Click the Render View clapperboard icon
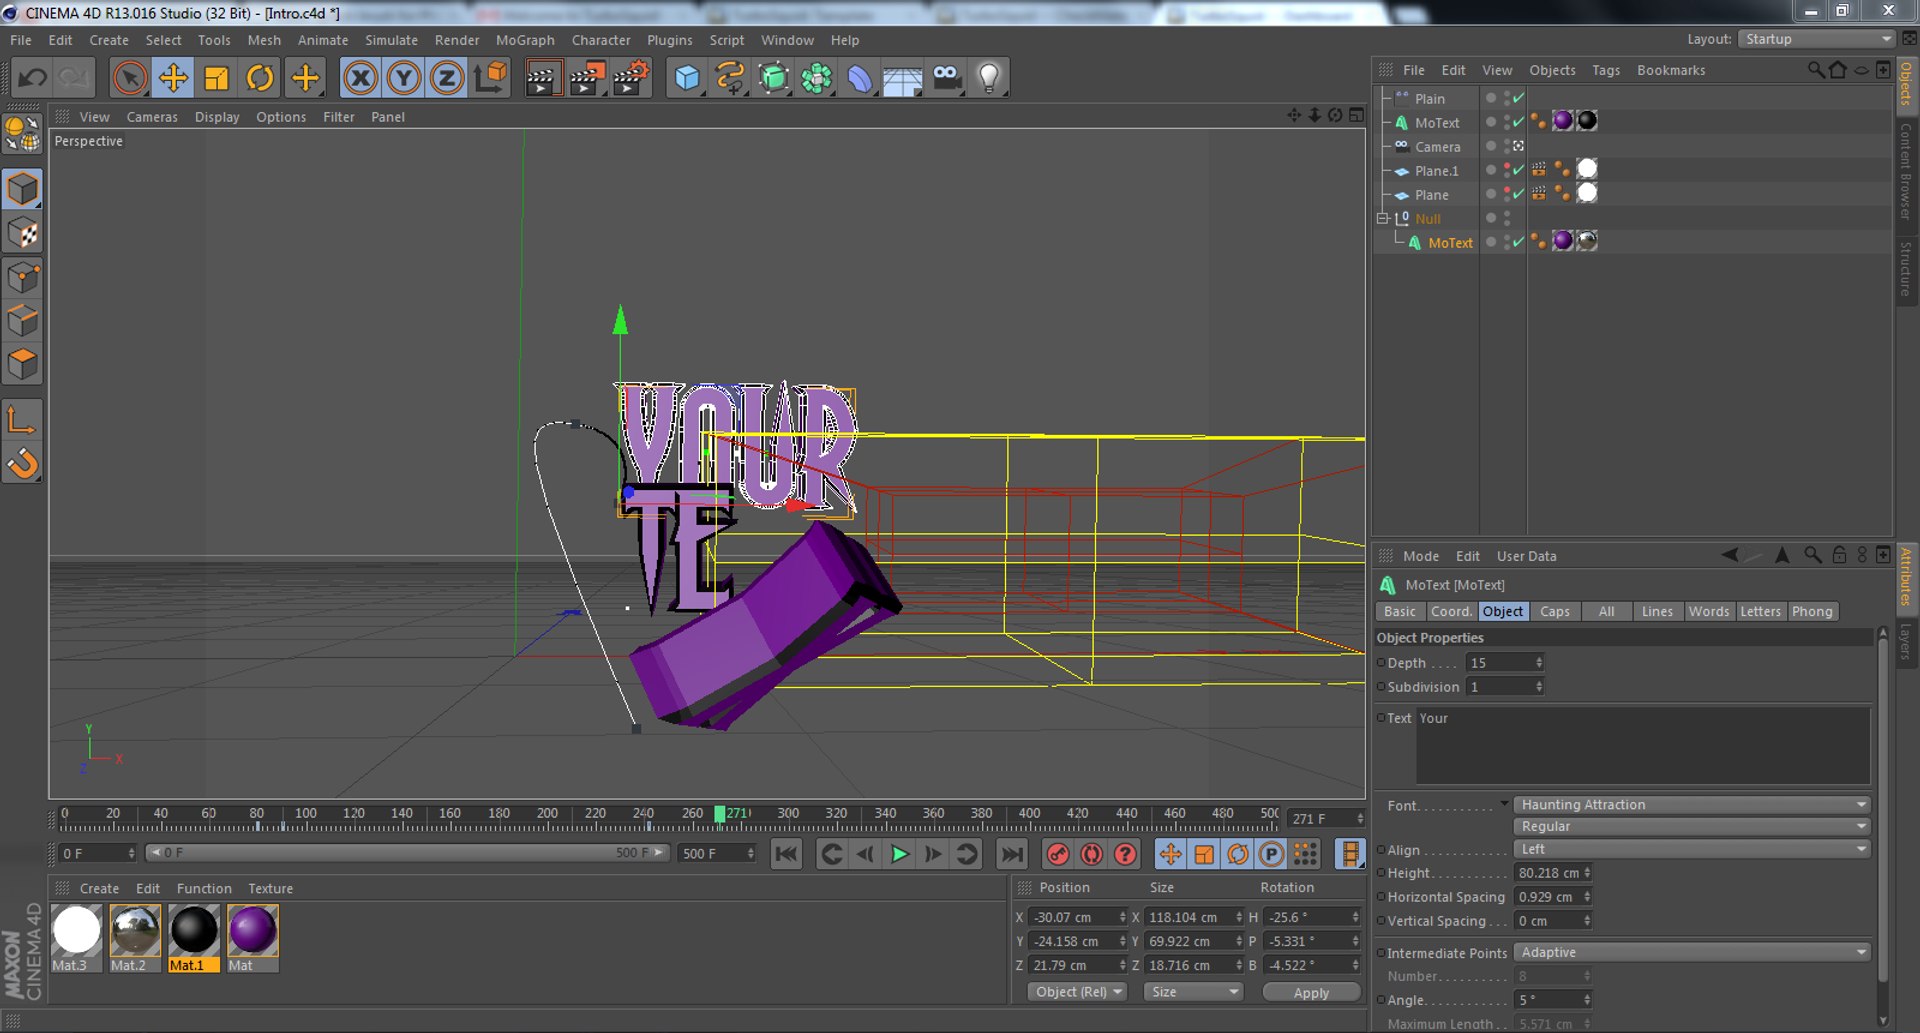Screen dimensions: 1920x1033 (543, 78)
